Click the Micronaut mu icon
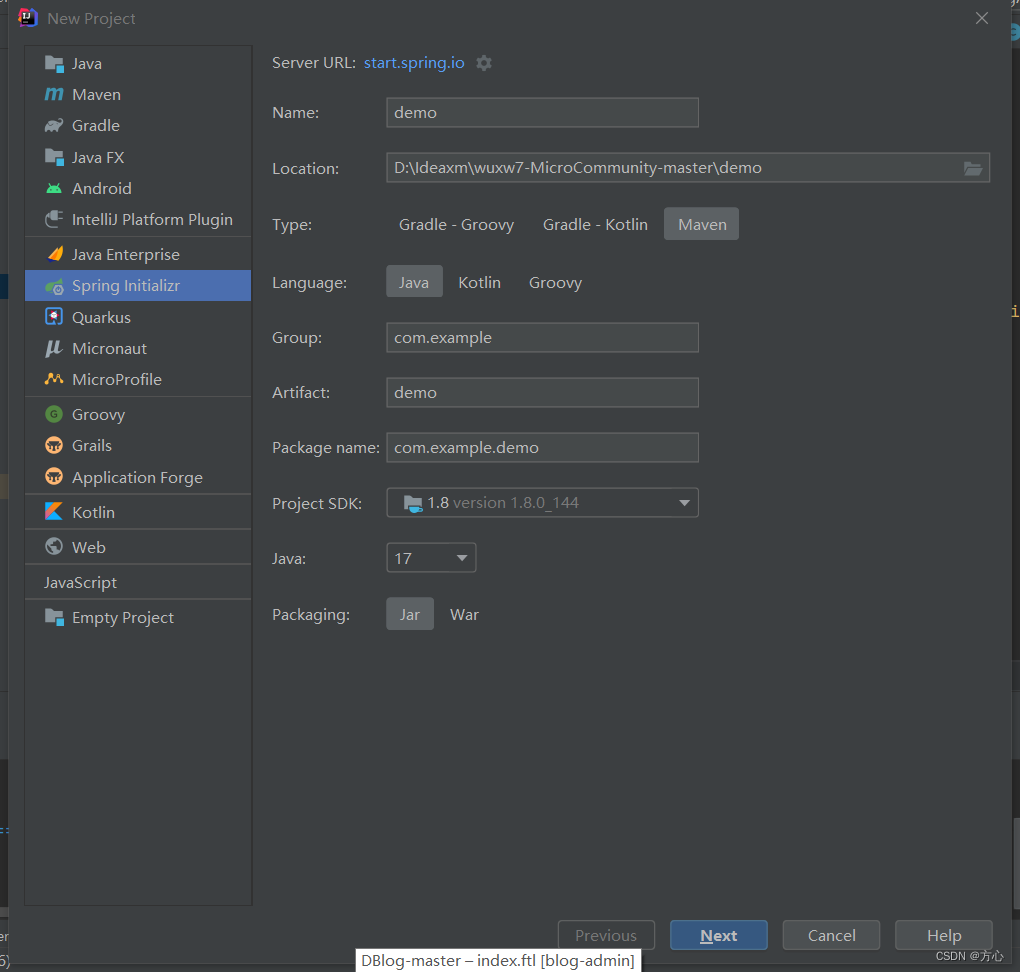 tap(53, 349)
